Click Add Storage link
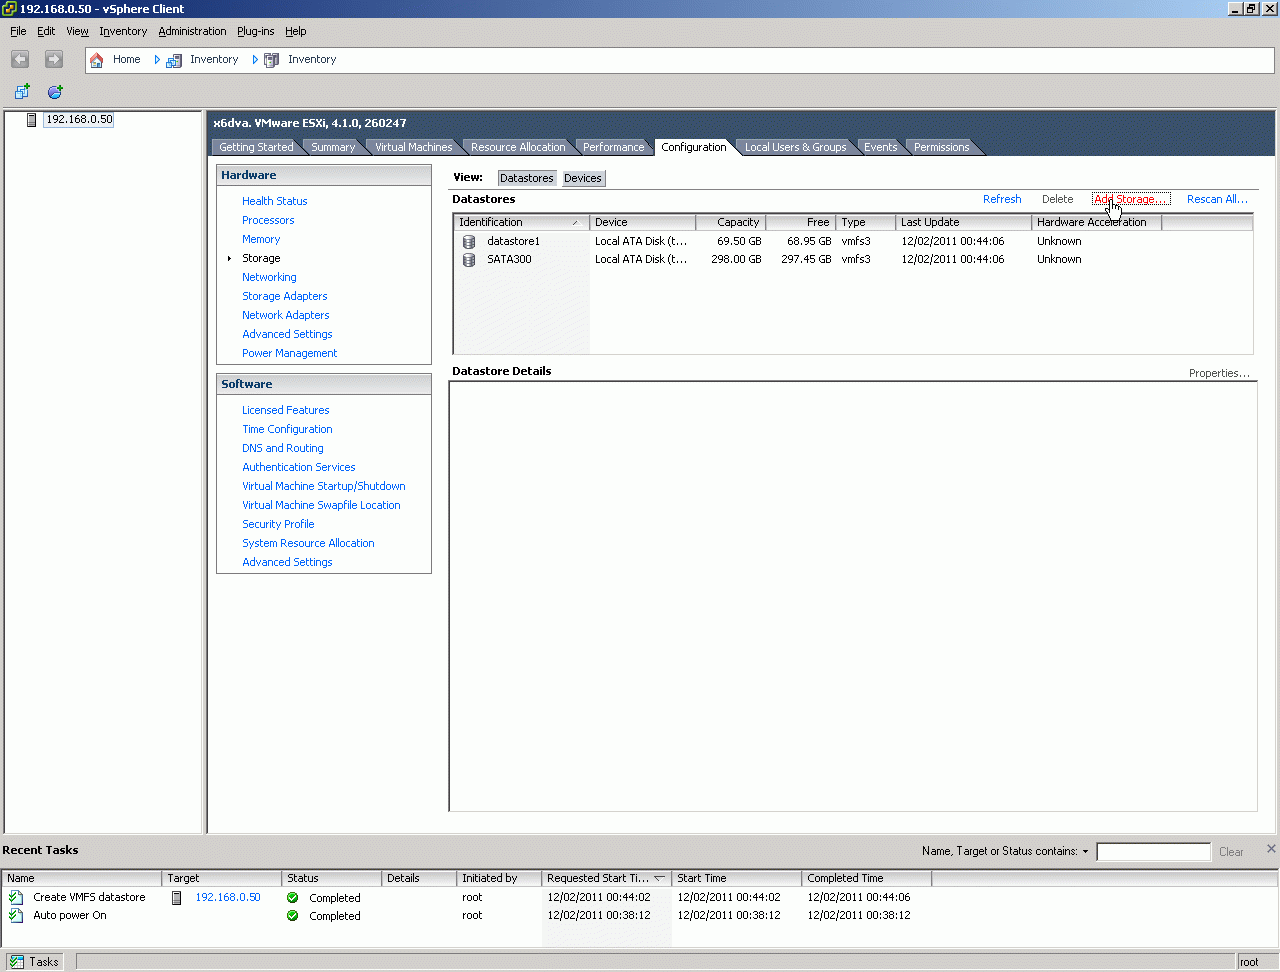The image size is (1280, 972). click(1131, 199)
